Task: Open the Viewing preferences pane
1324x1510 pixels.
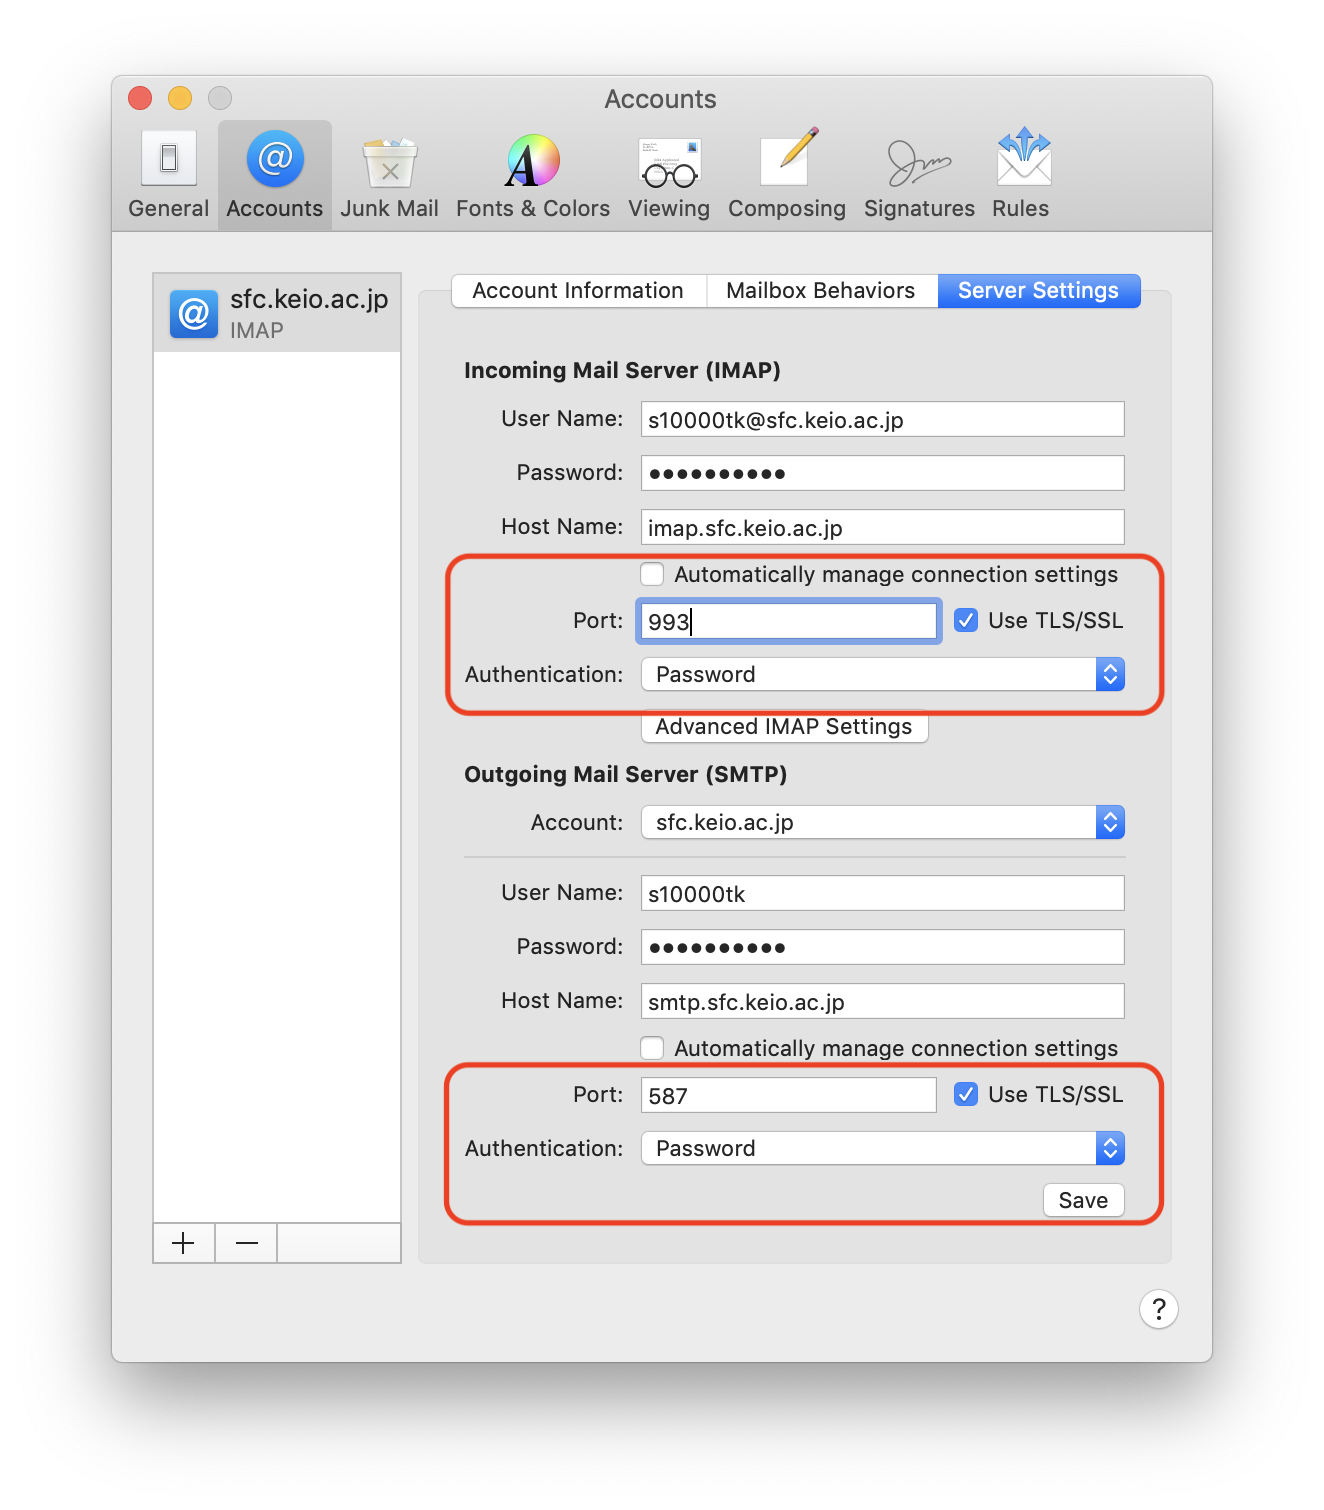Action: tap(669, 175)
